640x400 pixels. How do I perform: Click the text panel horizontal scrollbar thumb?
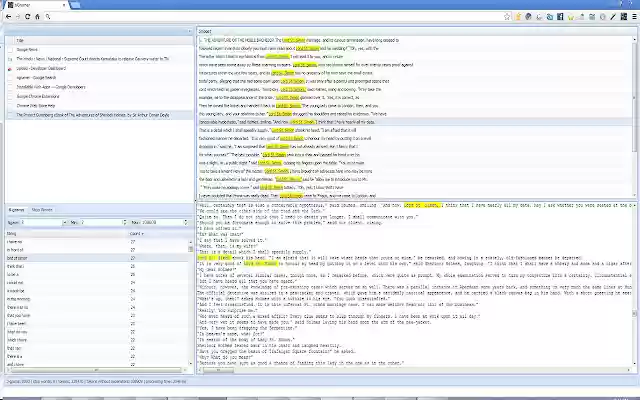218,370
